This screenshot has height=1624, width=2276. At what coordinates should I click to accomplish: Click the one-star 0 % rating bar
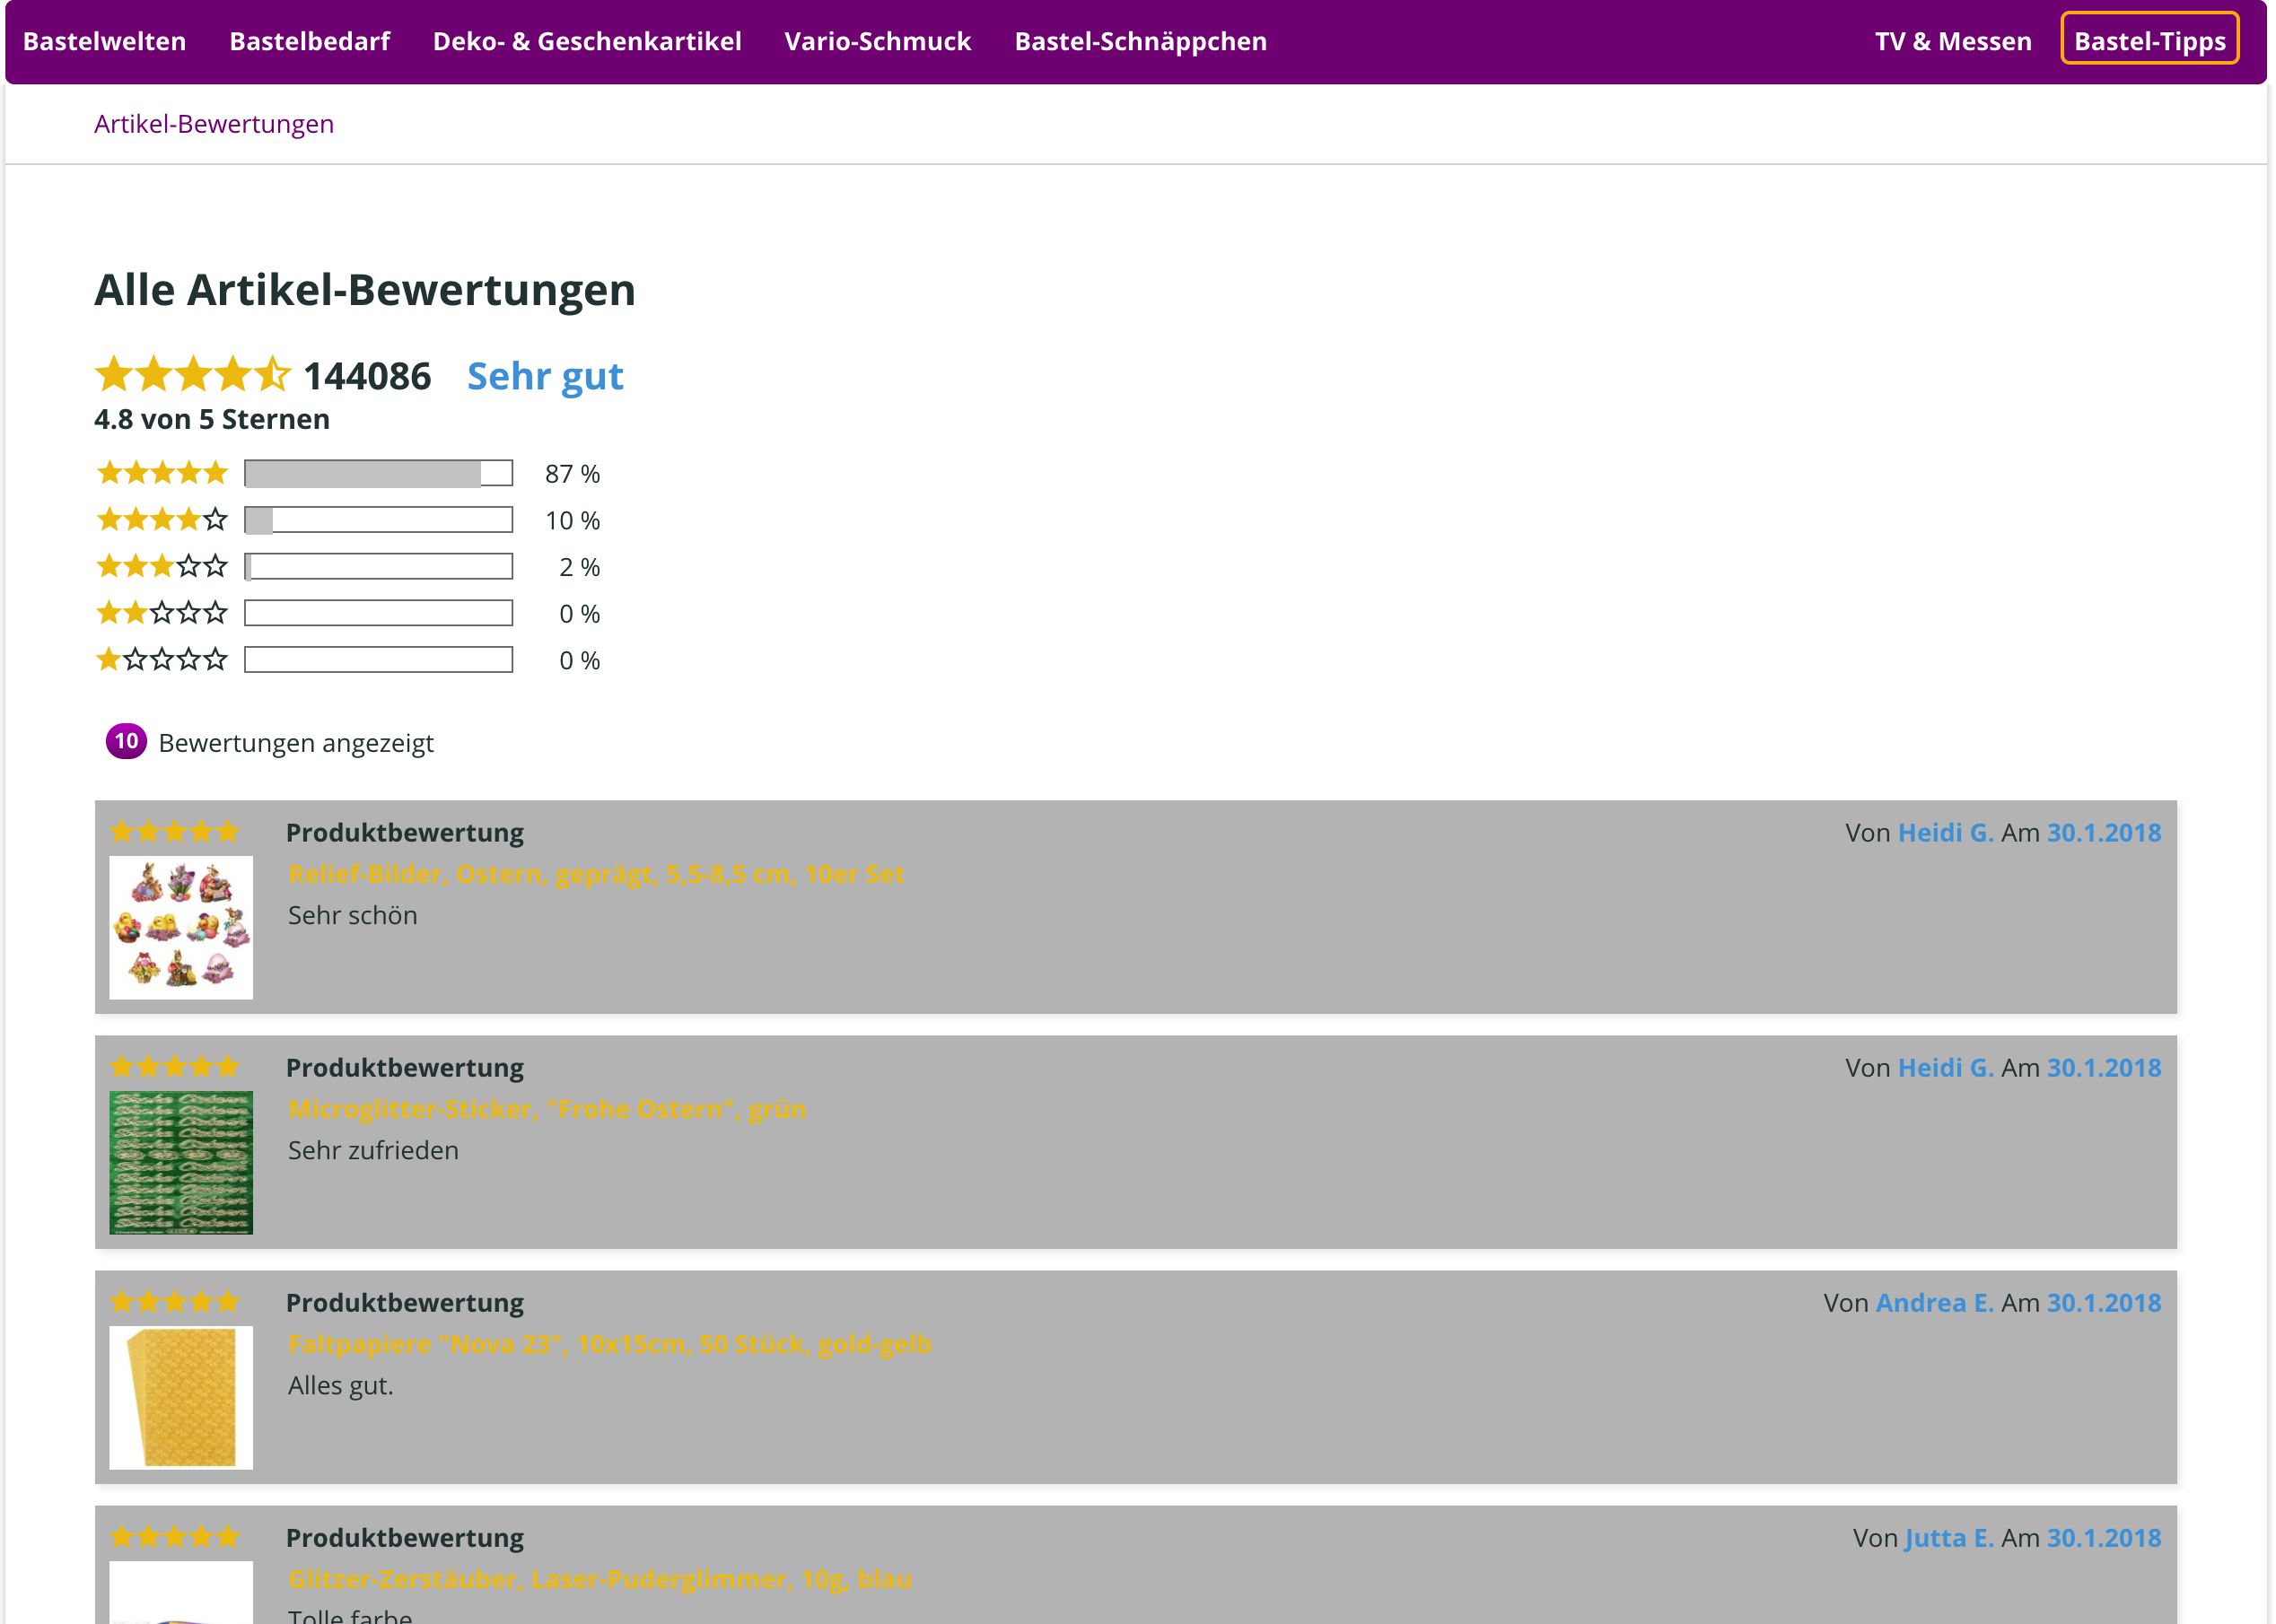tap(379, 660)
